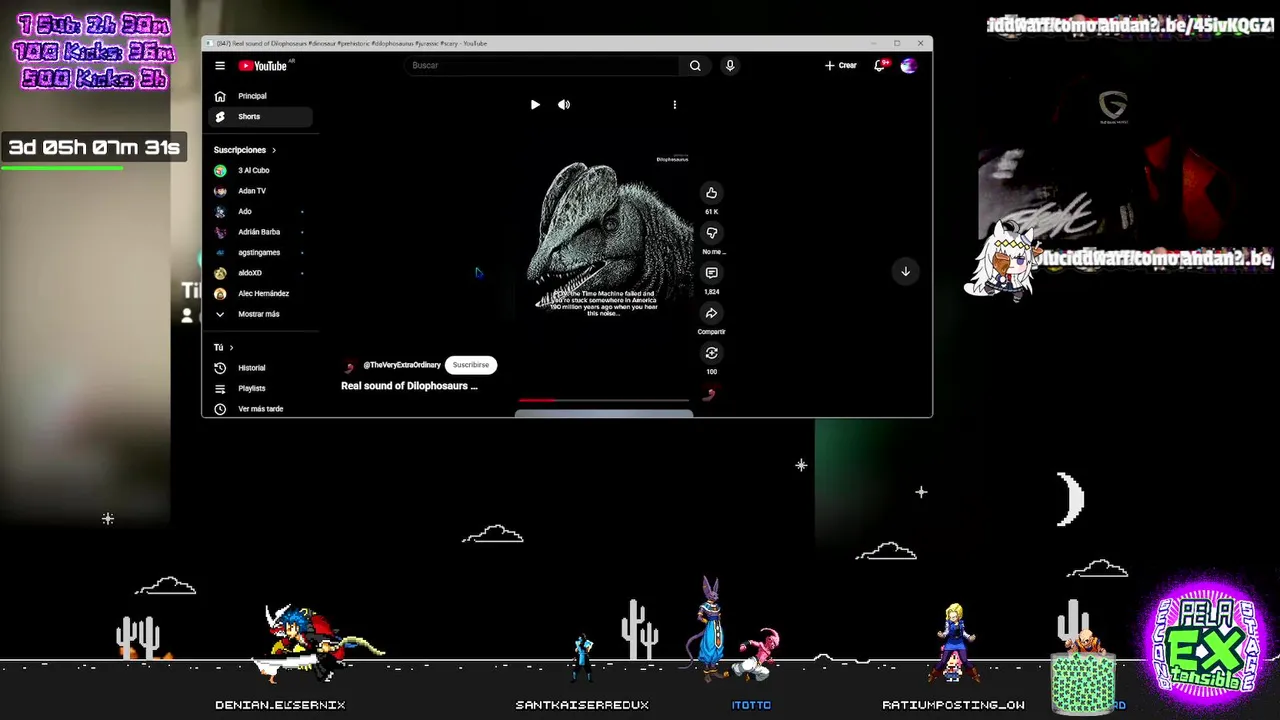Screen dimensions: 1280x720
Task: Mute the Short using the speaker icon
Action: [x=564, y=105]
